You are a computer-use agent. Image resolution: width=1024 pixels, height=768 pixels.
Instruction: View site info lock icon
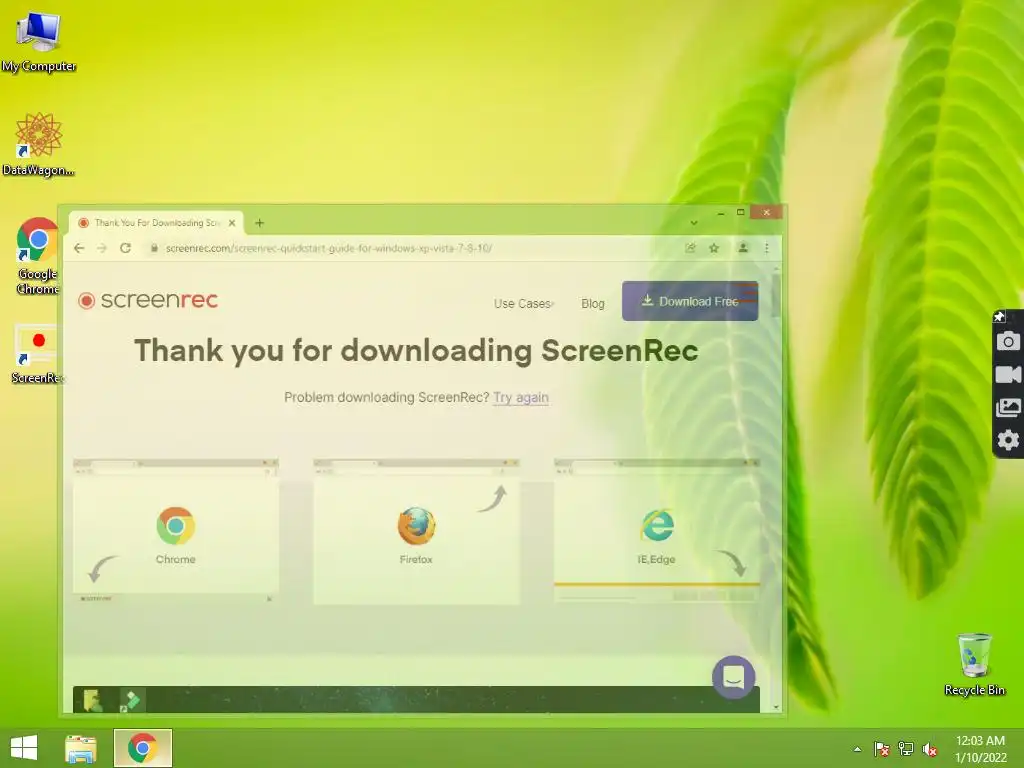click(154, 248)
